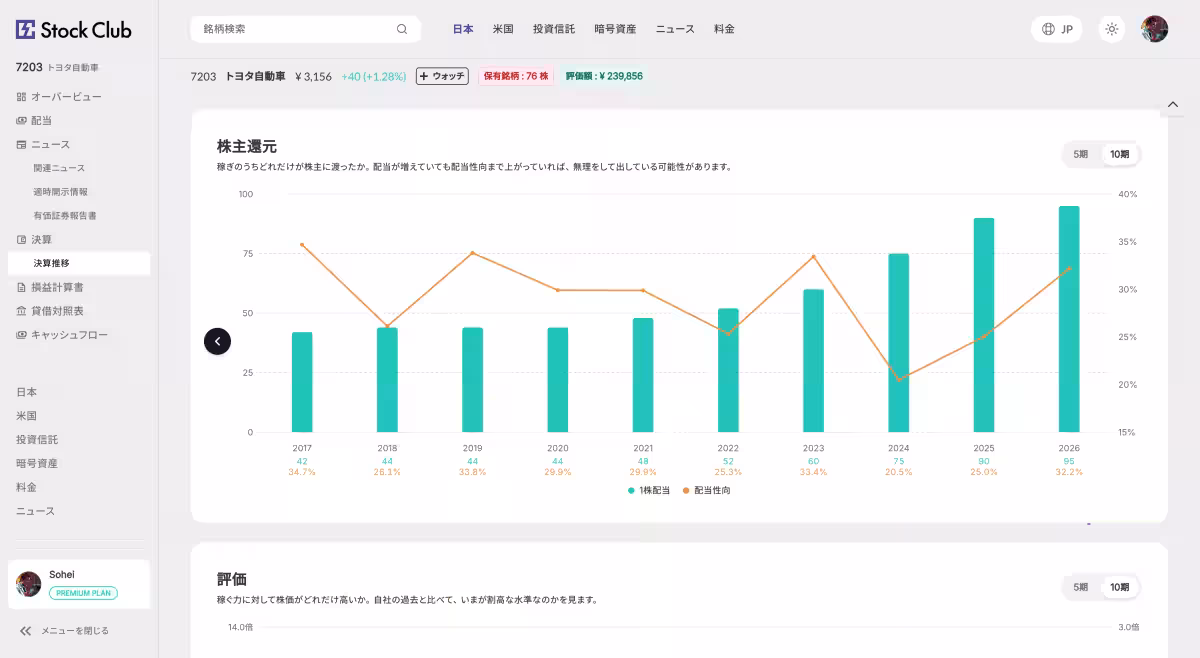Viewport: 1200px width, 658px height.
Task: Click the ウォッチ add button
Action: pos(442,76)
